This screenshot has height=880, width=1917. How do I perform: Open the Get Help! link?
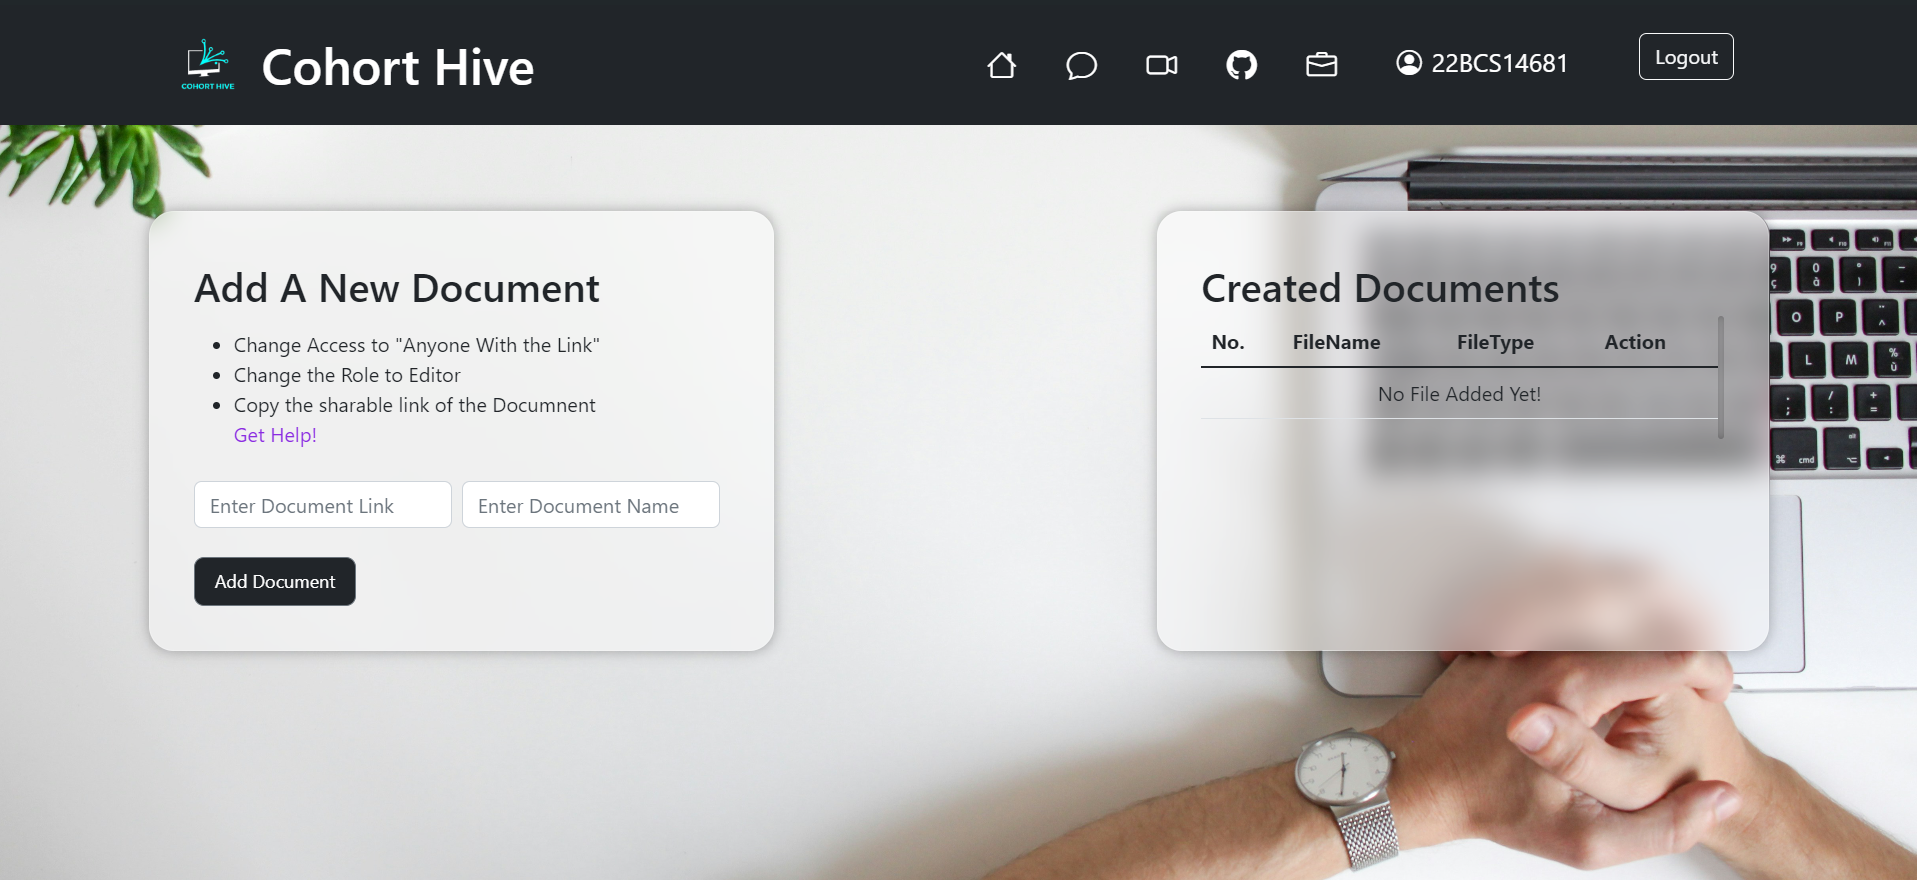(275, 435)
